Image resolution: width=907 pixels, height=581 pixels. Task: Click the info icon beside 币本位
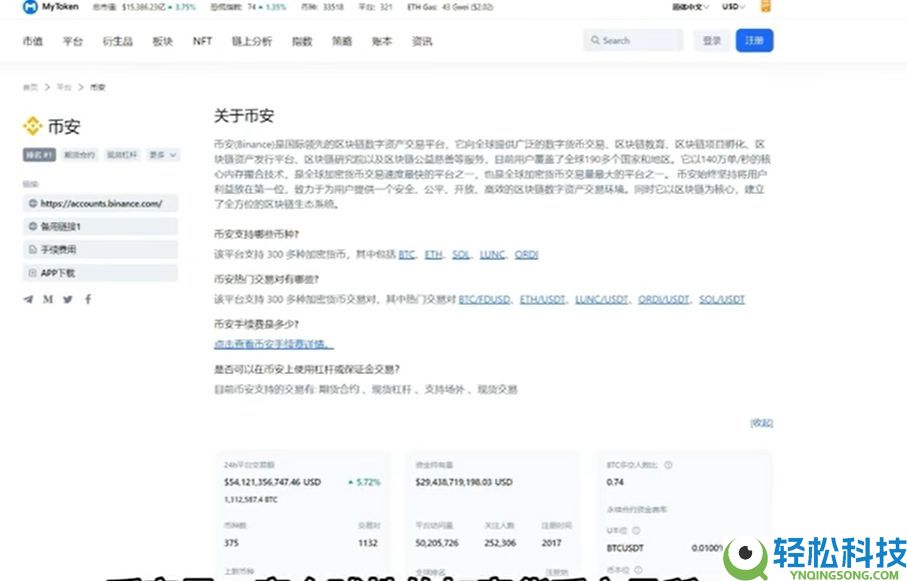638,570
